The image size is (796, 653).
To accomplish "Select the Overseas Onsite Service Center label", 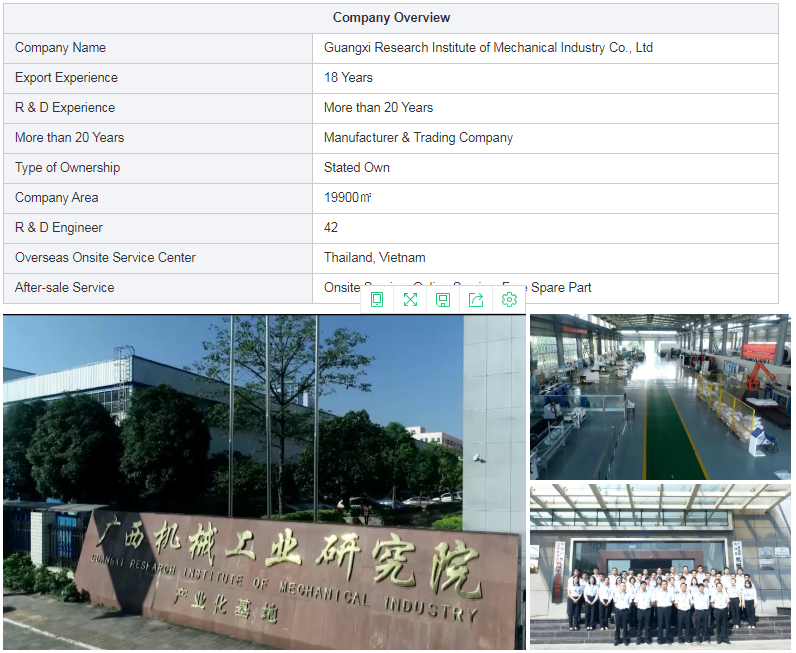I will pos(105,257).
